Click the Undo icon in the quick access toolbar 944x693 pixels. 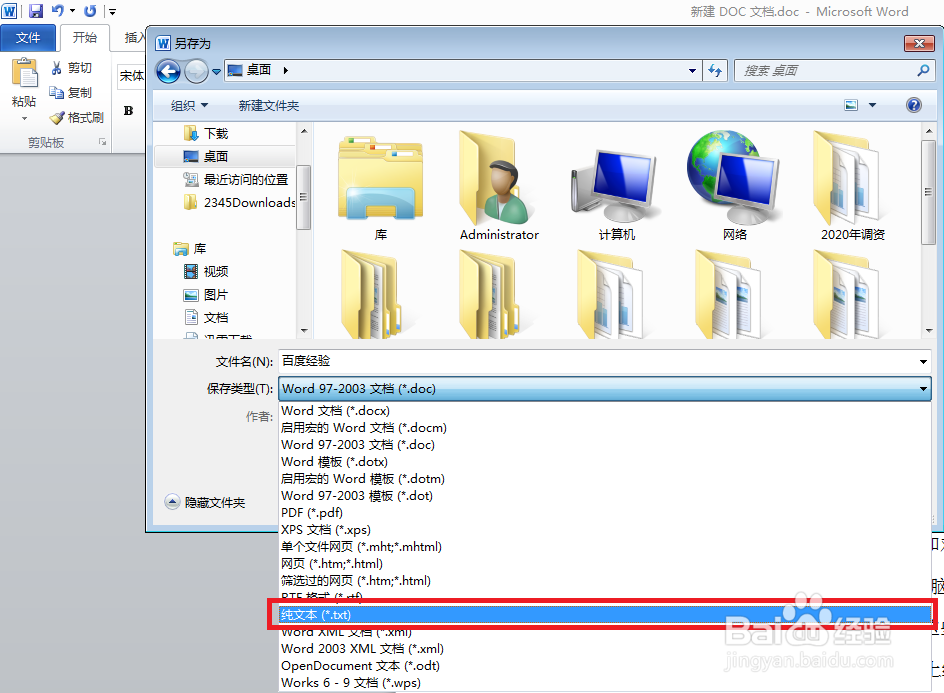tap(58, 11)
